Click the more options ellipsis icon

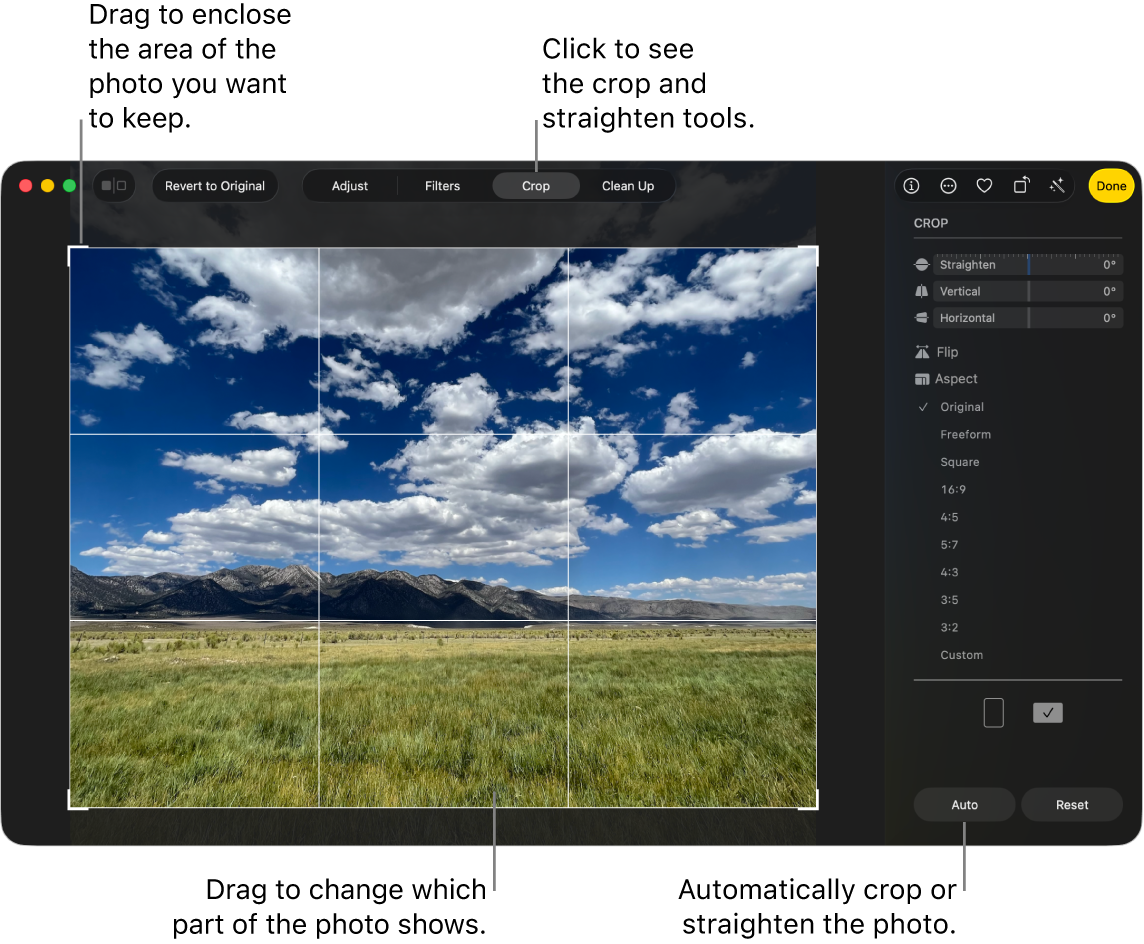coord(948,185)
